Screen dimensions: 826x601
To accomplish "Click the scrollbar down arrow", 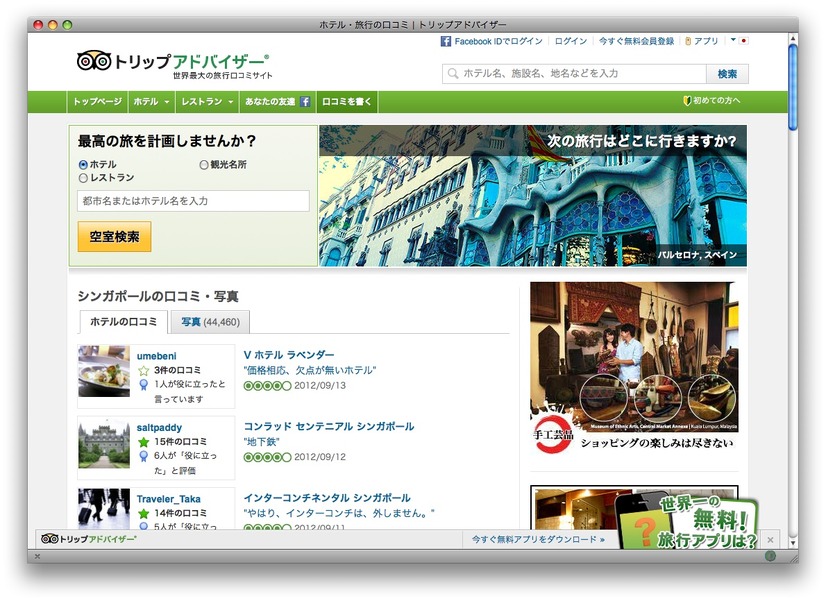I will pyautogui.click(x=792, y=543).
